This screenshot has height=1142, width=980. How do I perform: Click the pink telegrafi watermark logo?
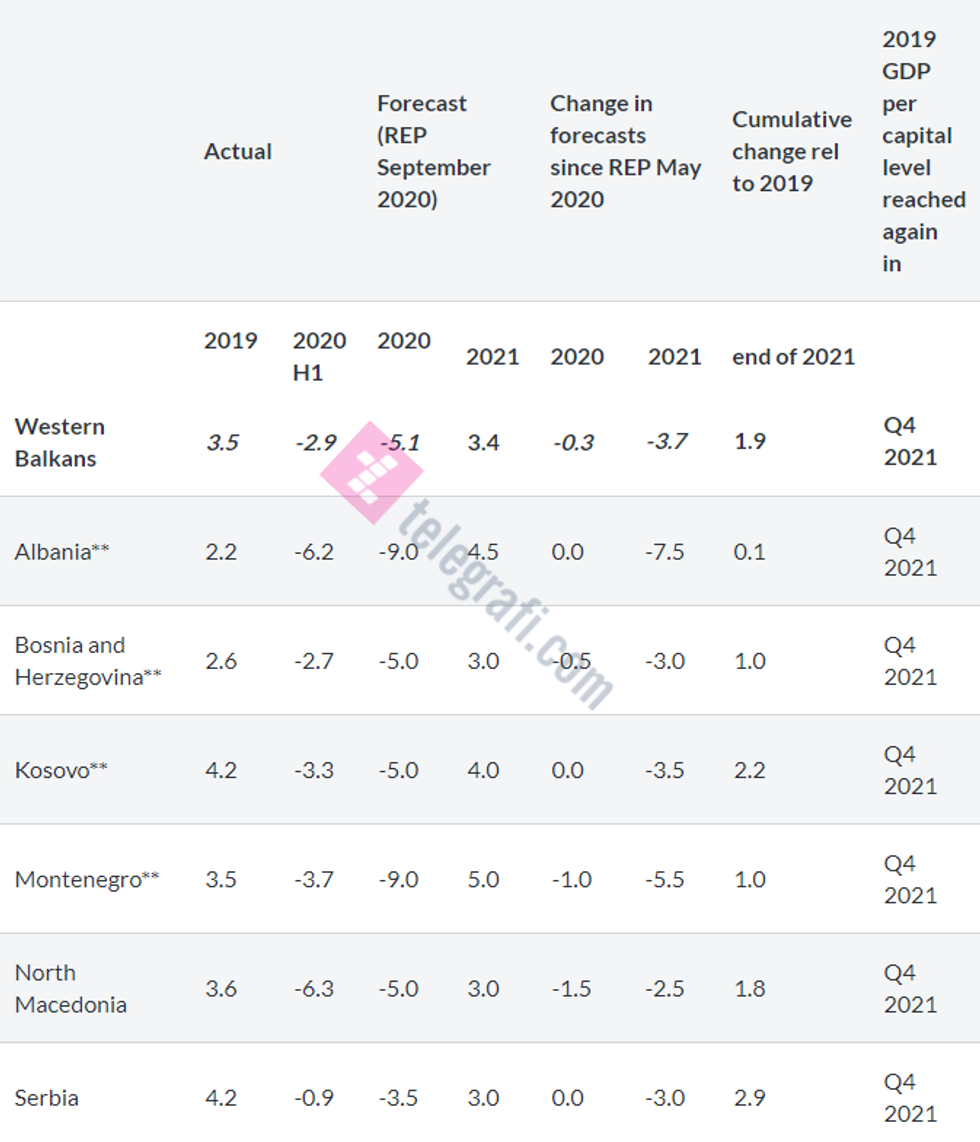(x=371, y=473)
